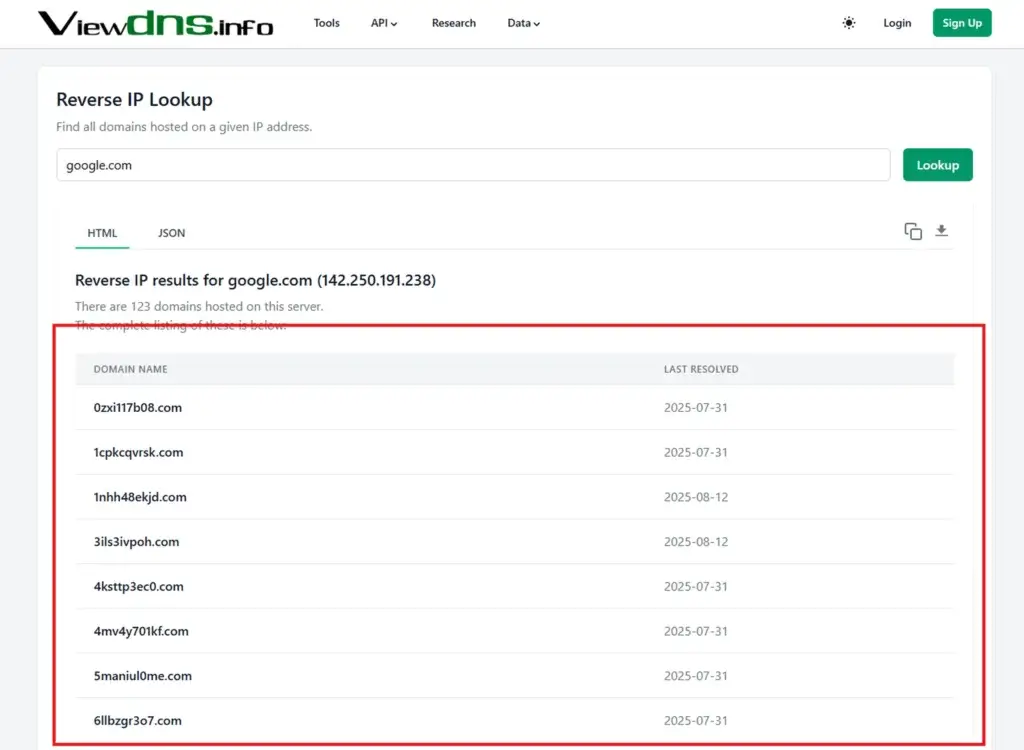This screenshot has width=1024, height=750.
Task: Click the 5maniul0me.com domain entry
Action: click(x=143, y=676)
